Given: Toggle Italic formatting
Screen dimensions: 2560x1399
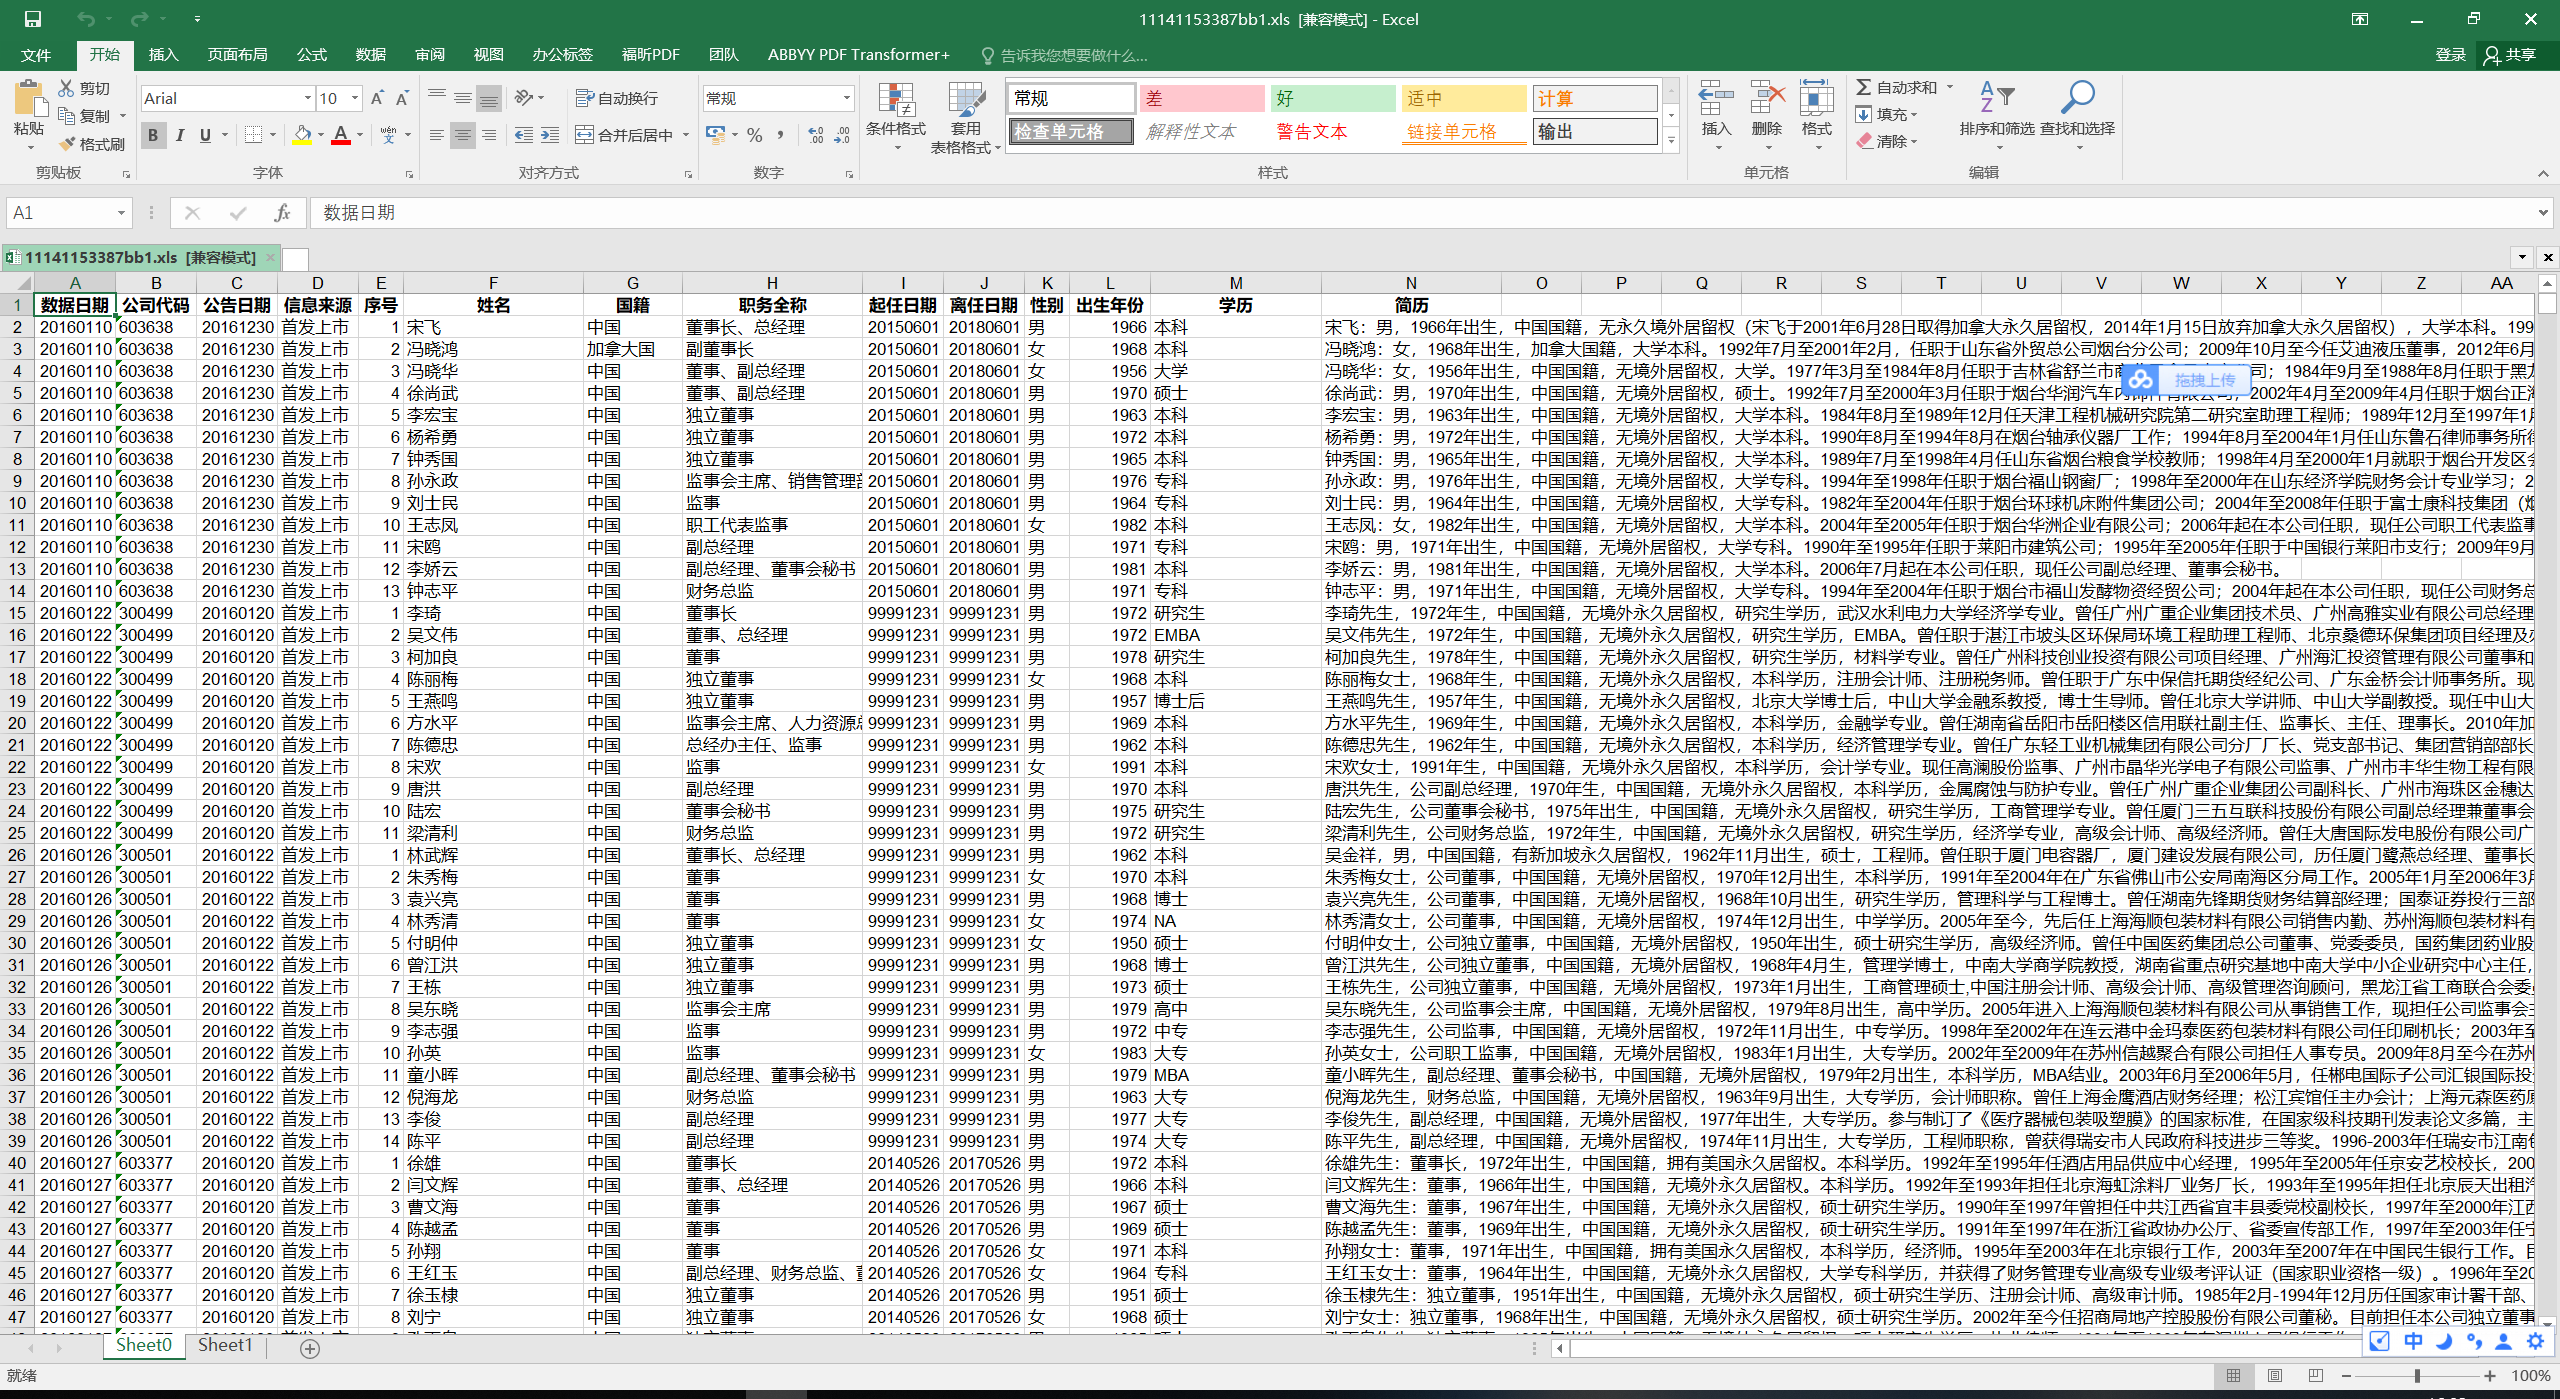Looking at the screenshot, I should click(179, 135).
